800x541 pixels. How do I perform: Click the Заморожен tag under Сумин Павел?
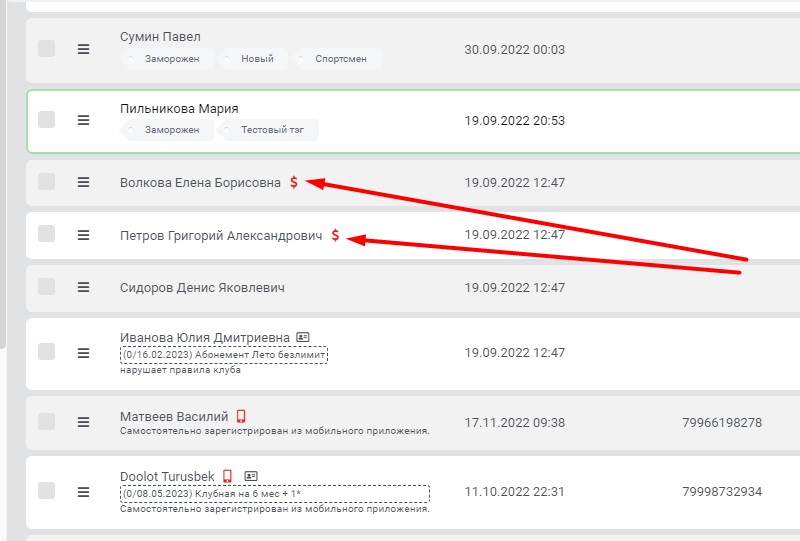167,59
